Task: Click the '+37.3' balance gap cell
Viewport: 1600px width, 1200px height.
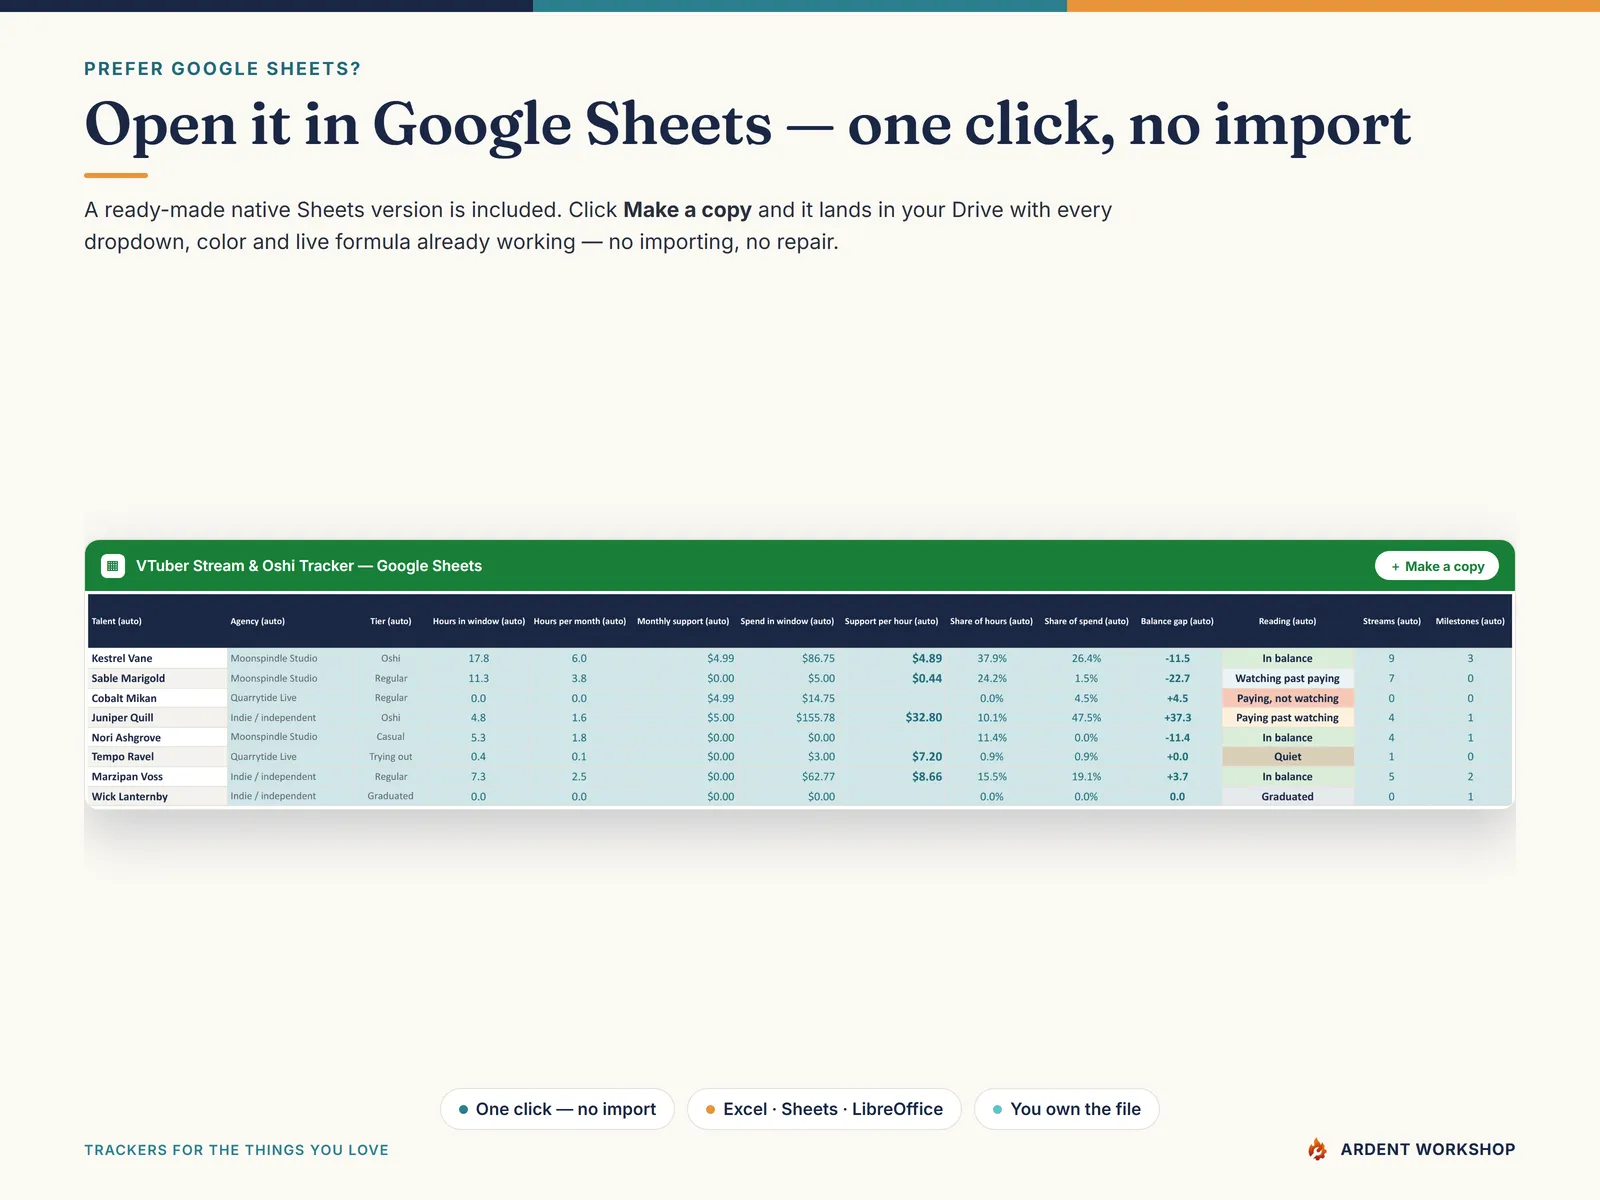Action: point(1178,717)
